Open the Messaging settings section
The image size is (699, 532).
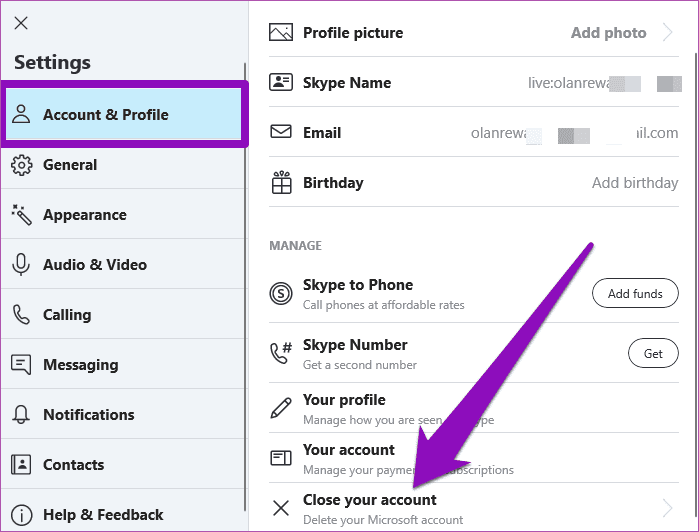(x=123, y=364)
